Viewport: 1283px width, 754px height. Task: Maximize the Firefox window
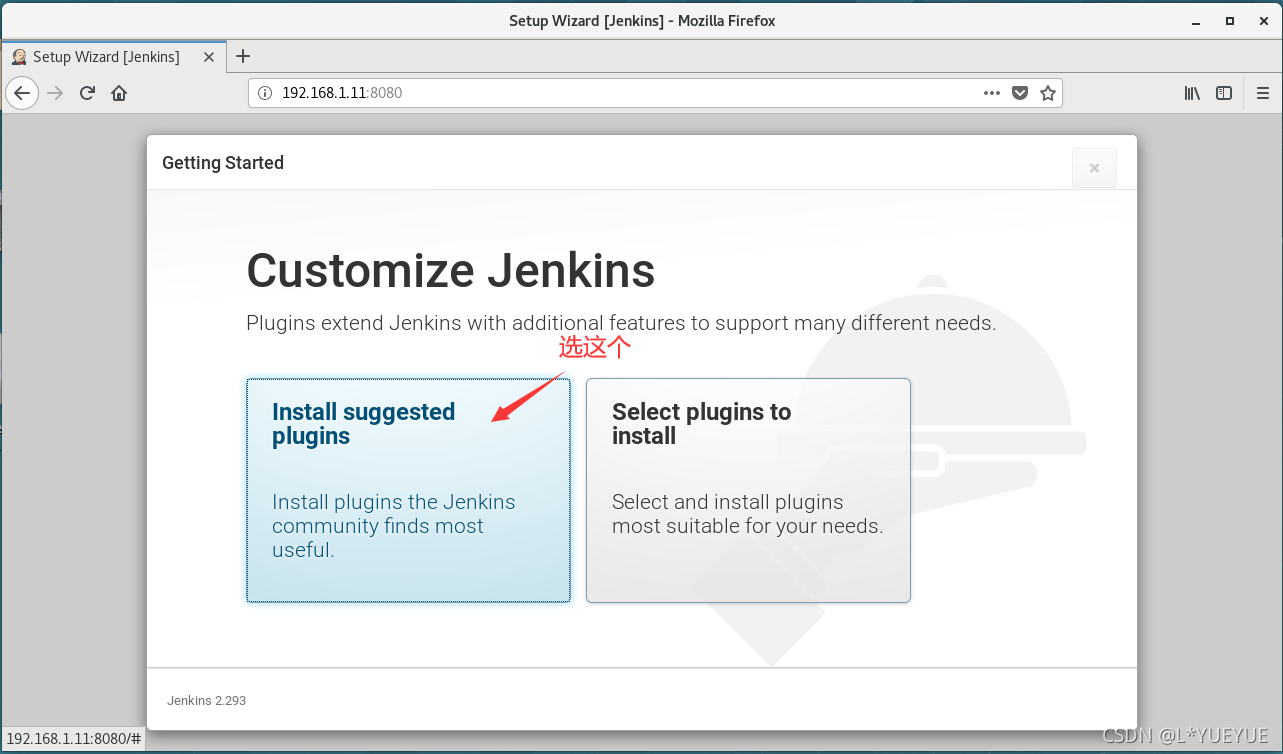pyautogui.click(x=1230, y=20)
